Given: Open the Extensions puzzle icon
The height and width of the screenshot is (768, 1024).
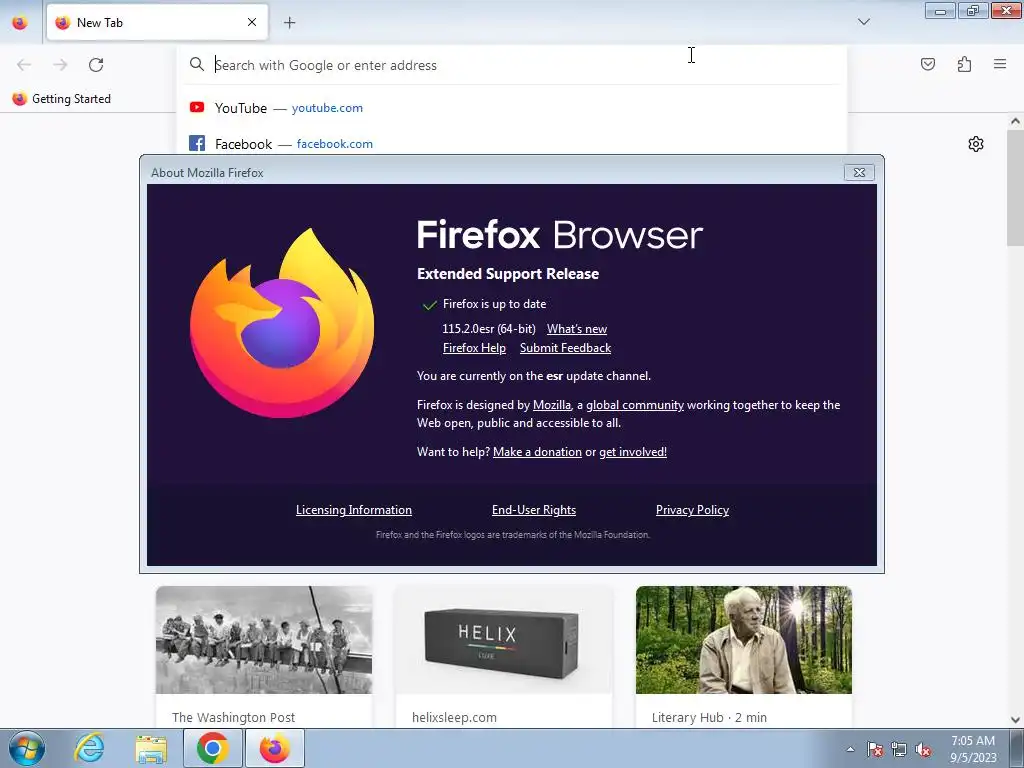Looking at the screenshot, I should tap(964, 64).
